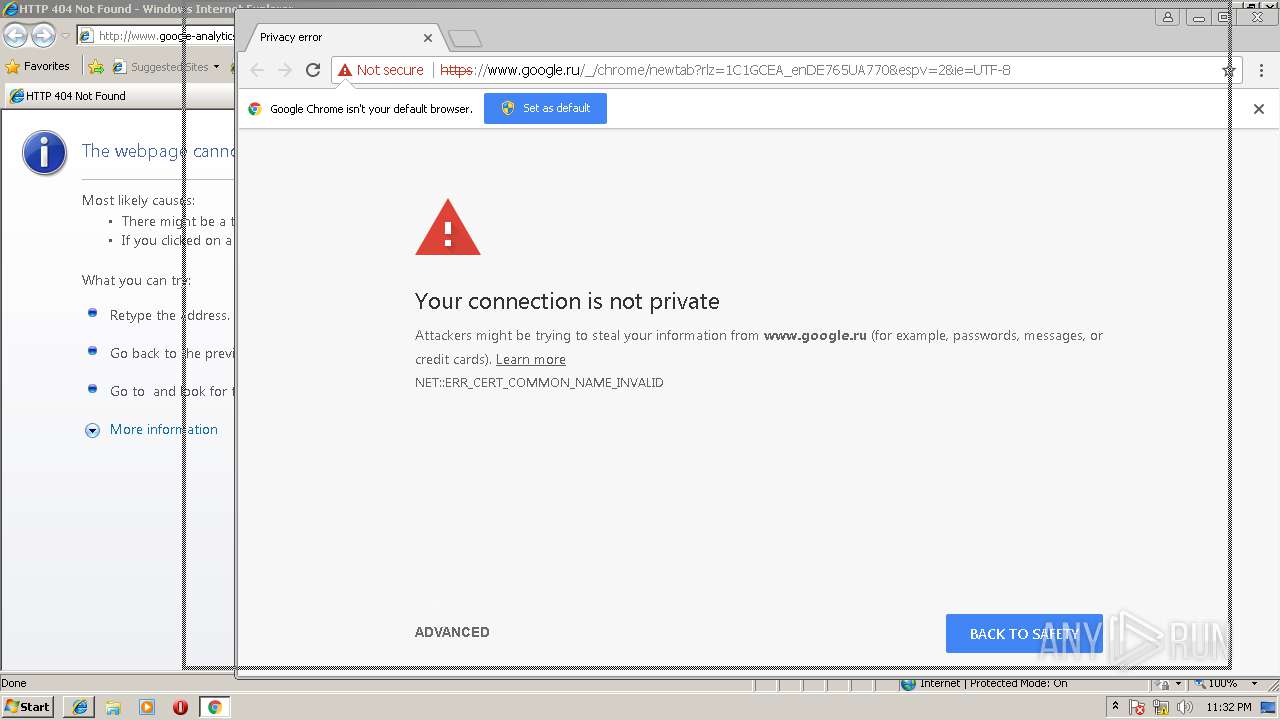Image resolution: width=1280 pixels, height=720 pixels.
Task: Open the Chrome three-dot menu
Action: pyautogui.click(x=1261, y=70)
